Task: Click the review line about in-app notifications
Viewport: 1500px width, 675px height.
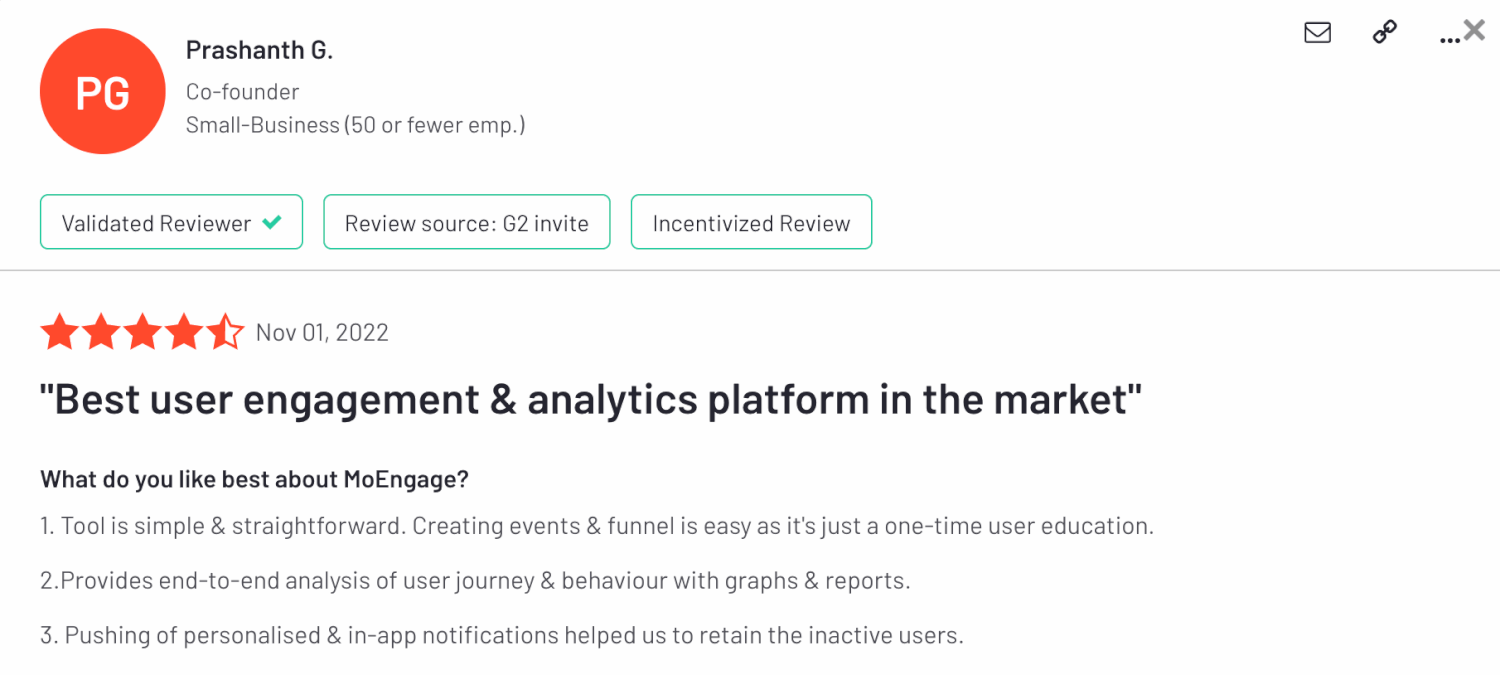Action: (502, 635)
